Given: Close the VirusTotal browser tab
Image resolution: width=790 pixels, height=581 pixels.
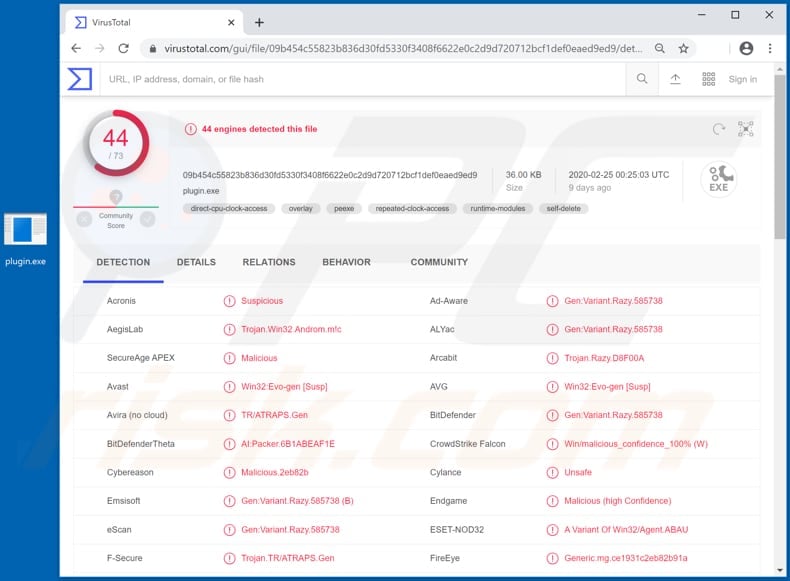Looking at the screenshot, I should (x=231, y=23).
